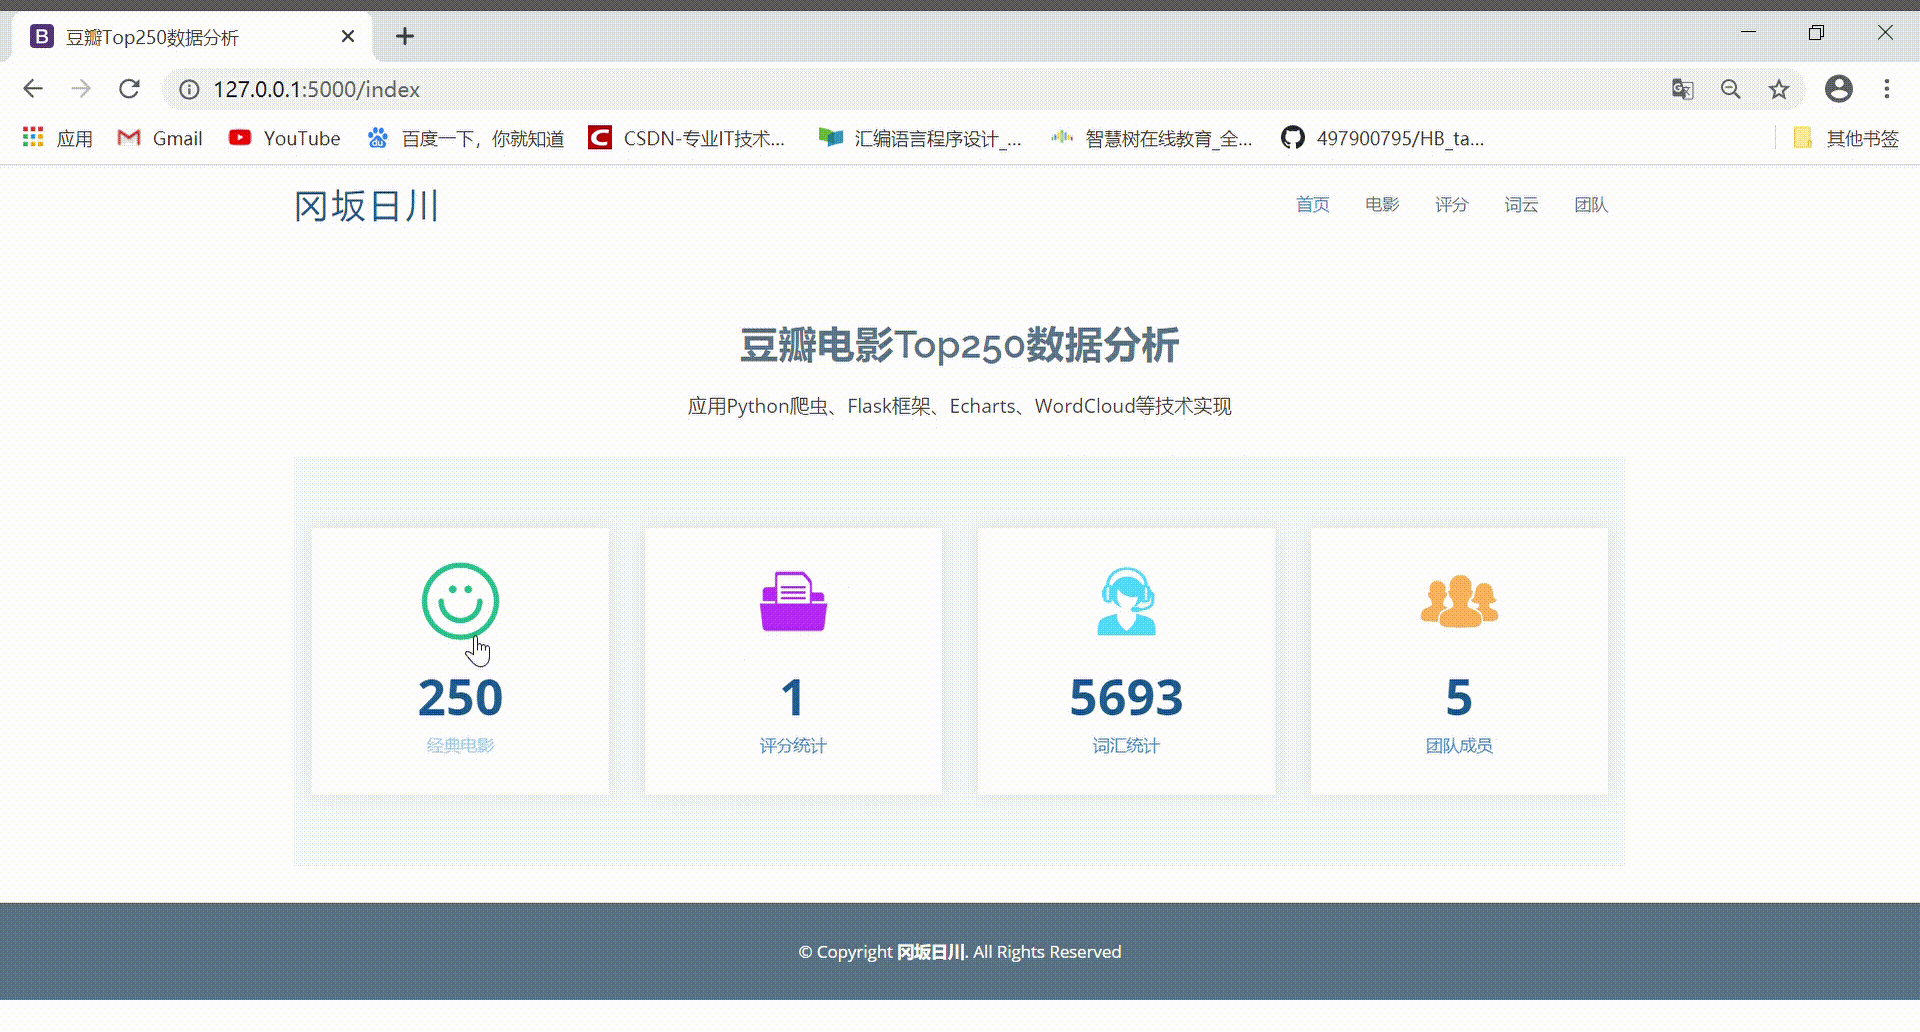Viewport: 1920px width, 1032px height.
Task: Click the 团队成员 card label
Action: pyautogui.click(x=1459, y=746)
